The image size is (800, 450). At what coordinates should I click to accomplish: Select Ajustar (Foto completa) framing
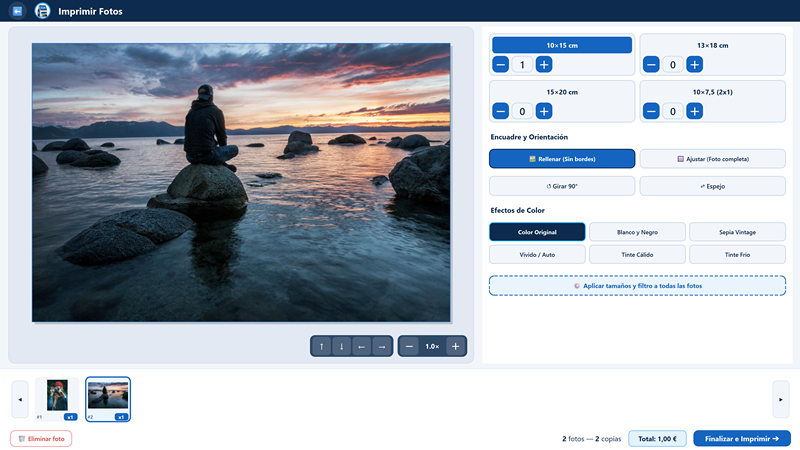pos(712,159)
